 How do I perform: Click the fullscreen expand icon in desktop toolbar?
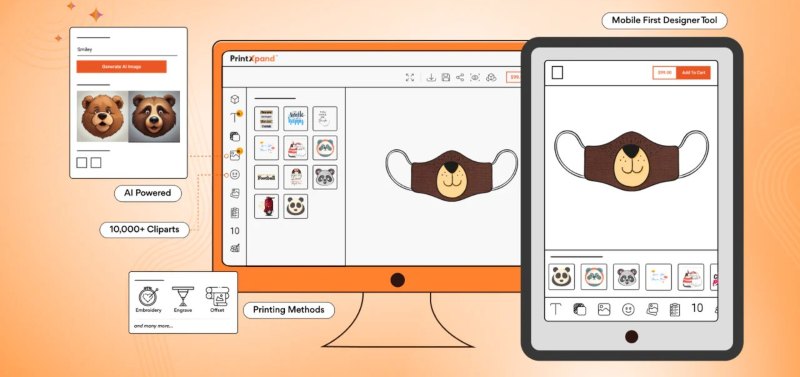[x=410, y=78]
